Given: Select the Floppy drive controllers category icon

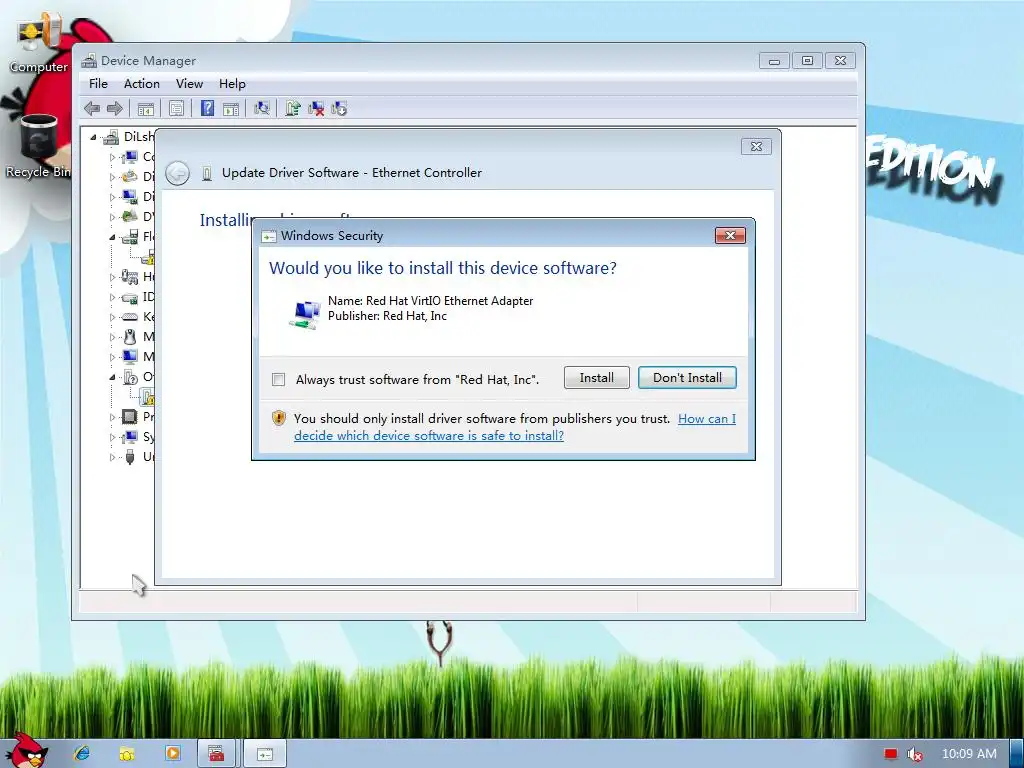Looking at the screenshot, I should [130, 236].
